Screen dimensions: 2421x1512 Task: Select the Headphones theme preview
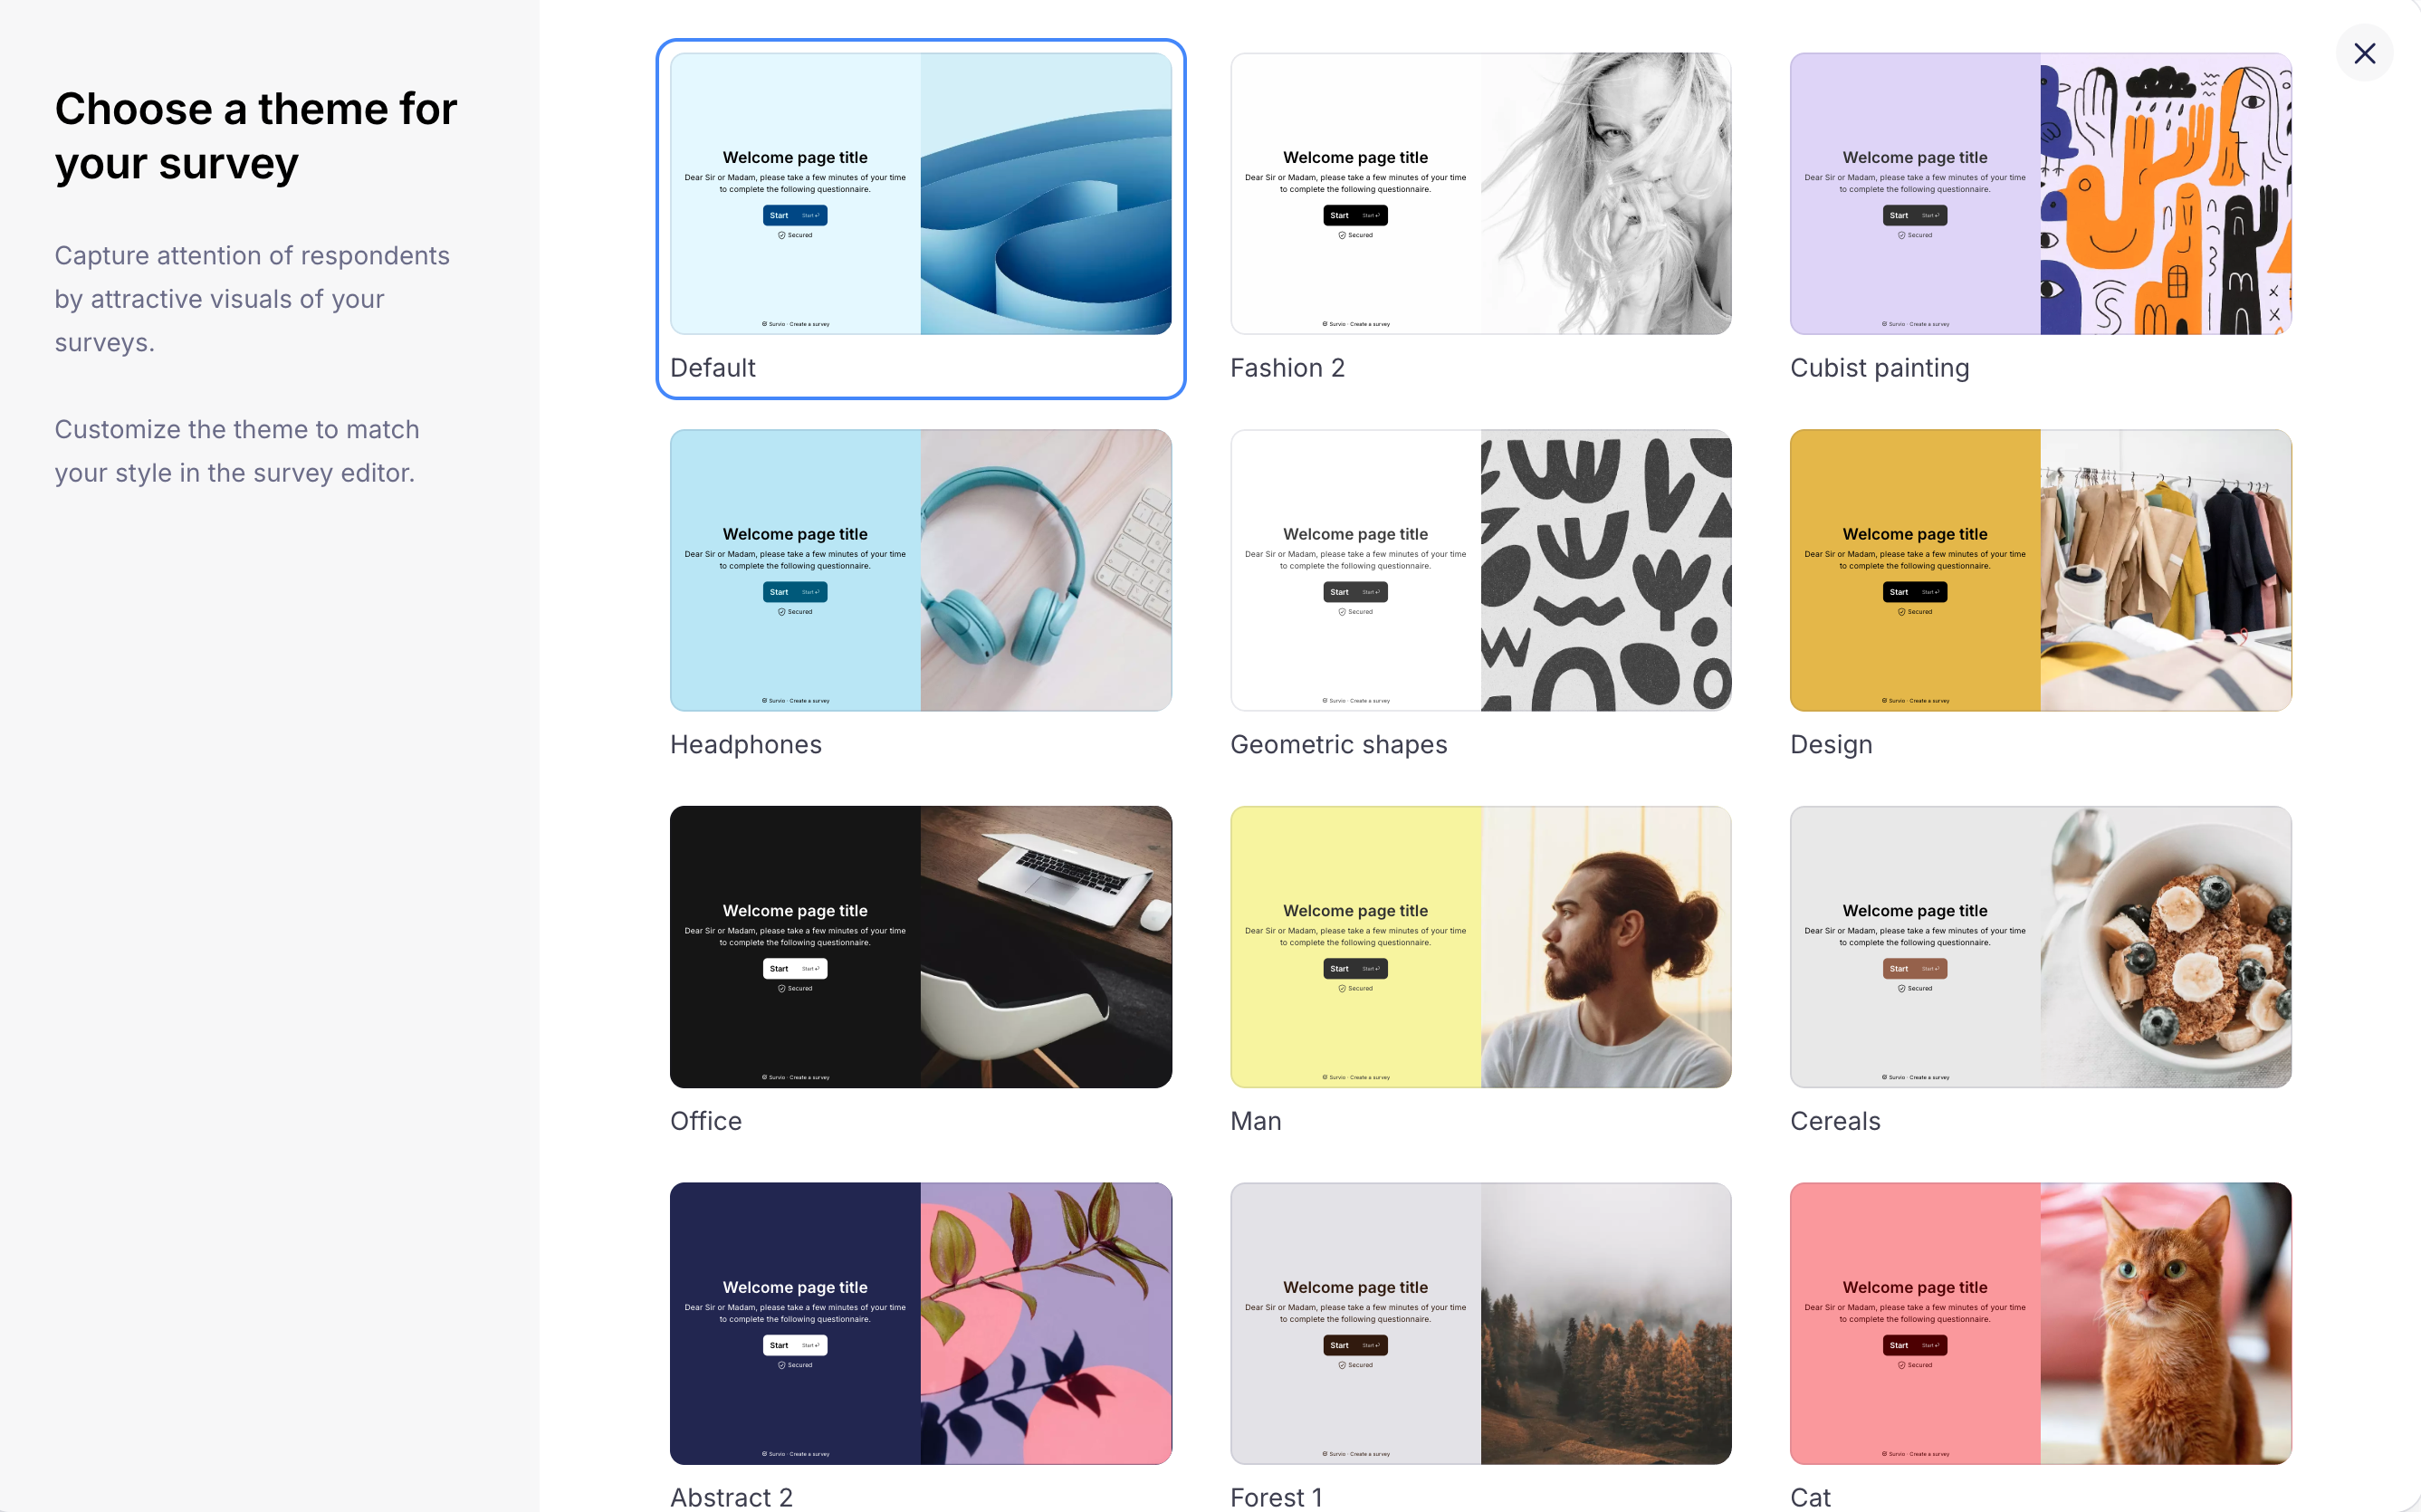point(920,570)
